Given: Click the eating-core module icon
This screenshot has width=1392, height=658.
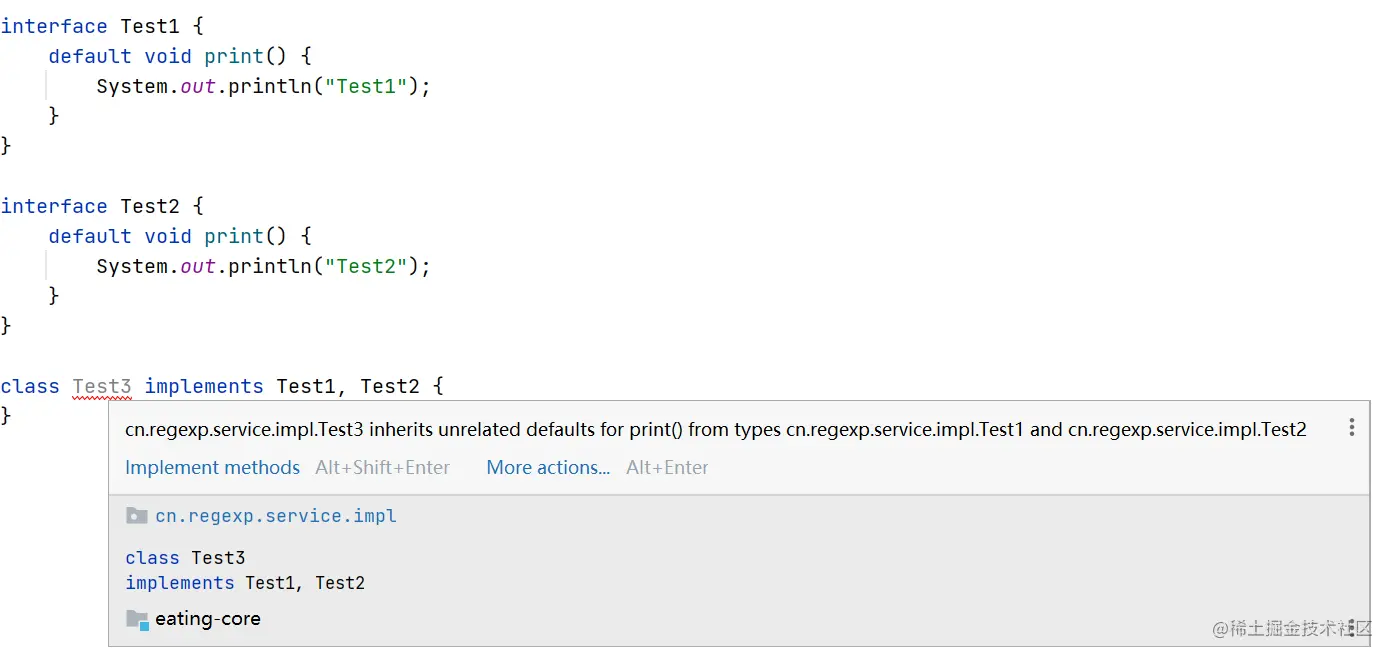Looking at the screenshot, I should (138, 619).
